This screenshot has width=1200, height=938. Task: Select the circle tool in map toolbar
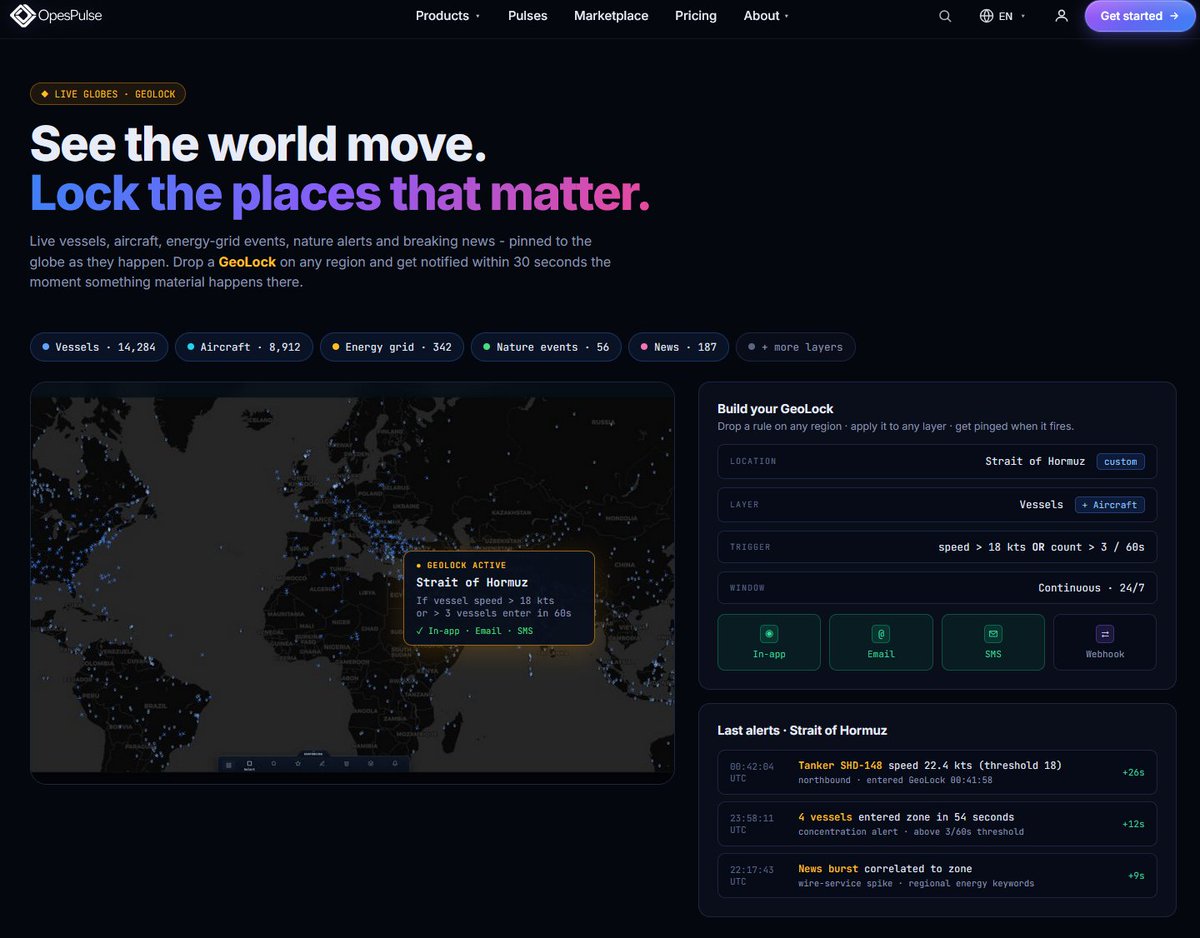point(274,763)
